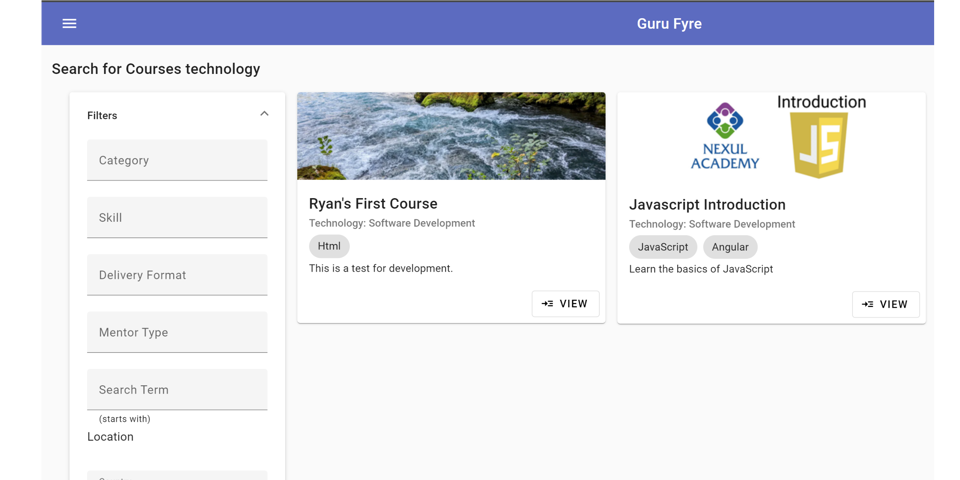Screen dimensions: 960x480
Task: Click the partially visible Location field
Action: (x=177, y=474)
